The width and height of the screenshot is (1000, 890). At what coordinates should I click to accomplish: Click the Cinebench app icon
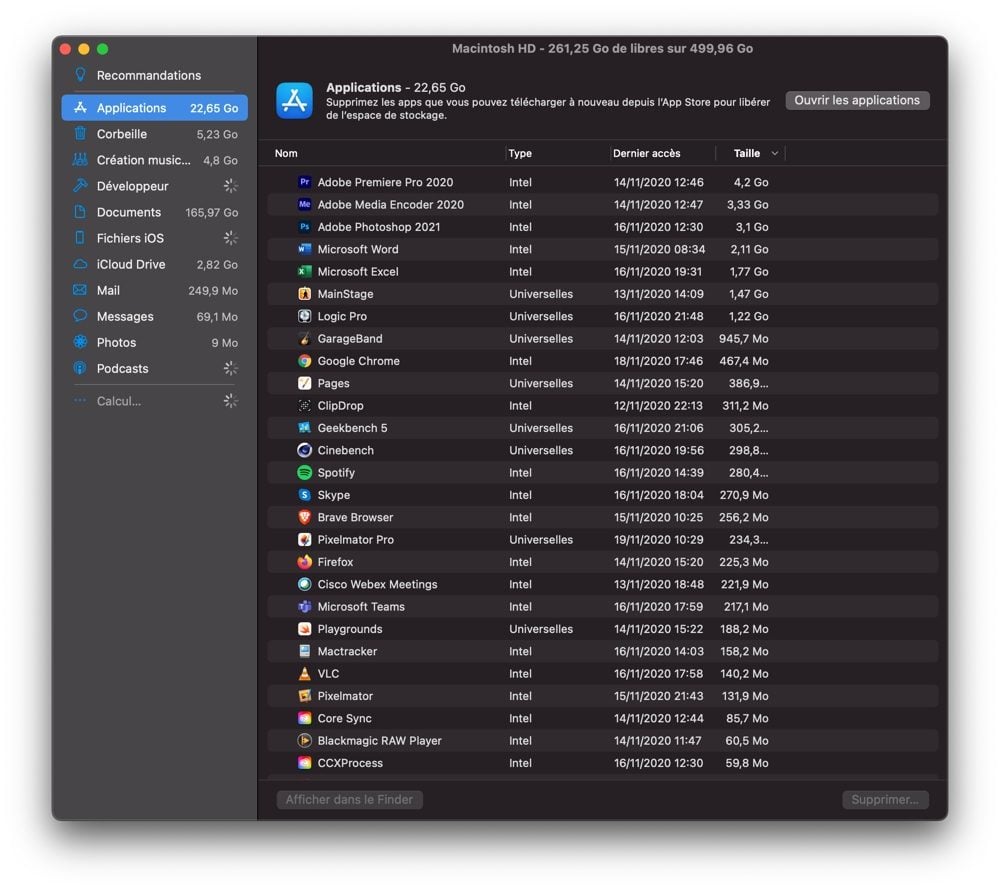point(304,450)
